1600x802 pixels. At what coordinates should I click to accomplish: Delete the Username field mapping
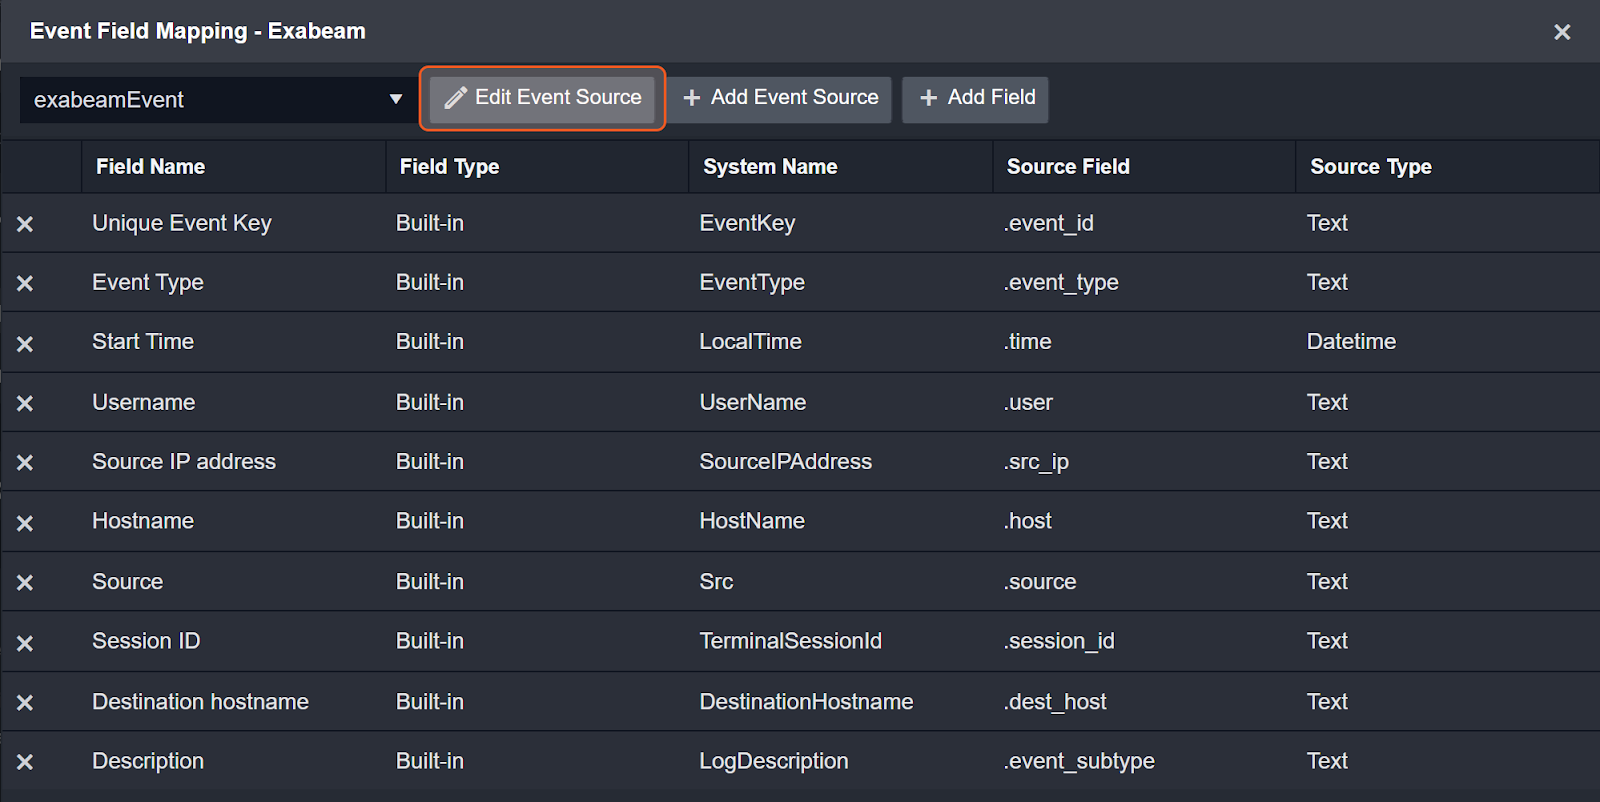pos(25,403)
